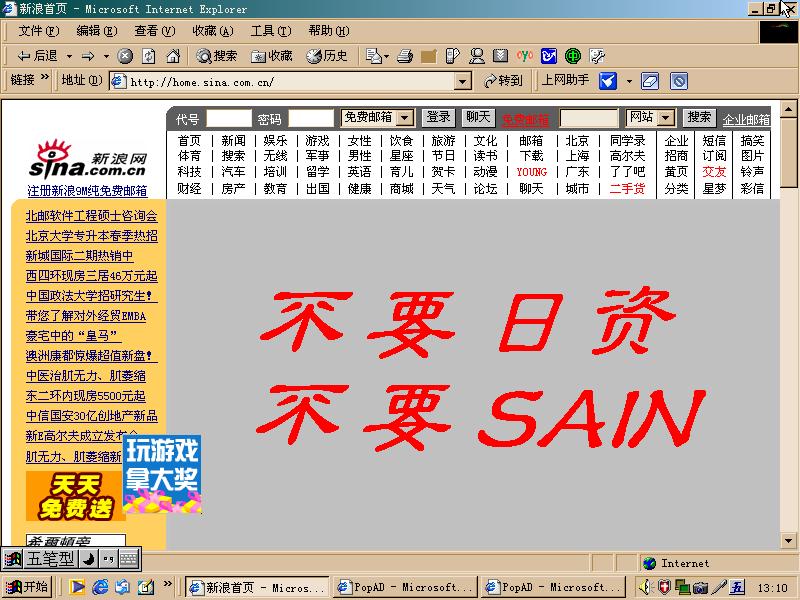Screen dimensions: 800x600
Task: Open the 上网助手 checkmark dropdown arrow
Action: (x=629, y=81)
